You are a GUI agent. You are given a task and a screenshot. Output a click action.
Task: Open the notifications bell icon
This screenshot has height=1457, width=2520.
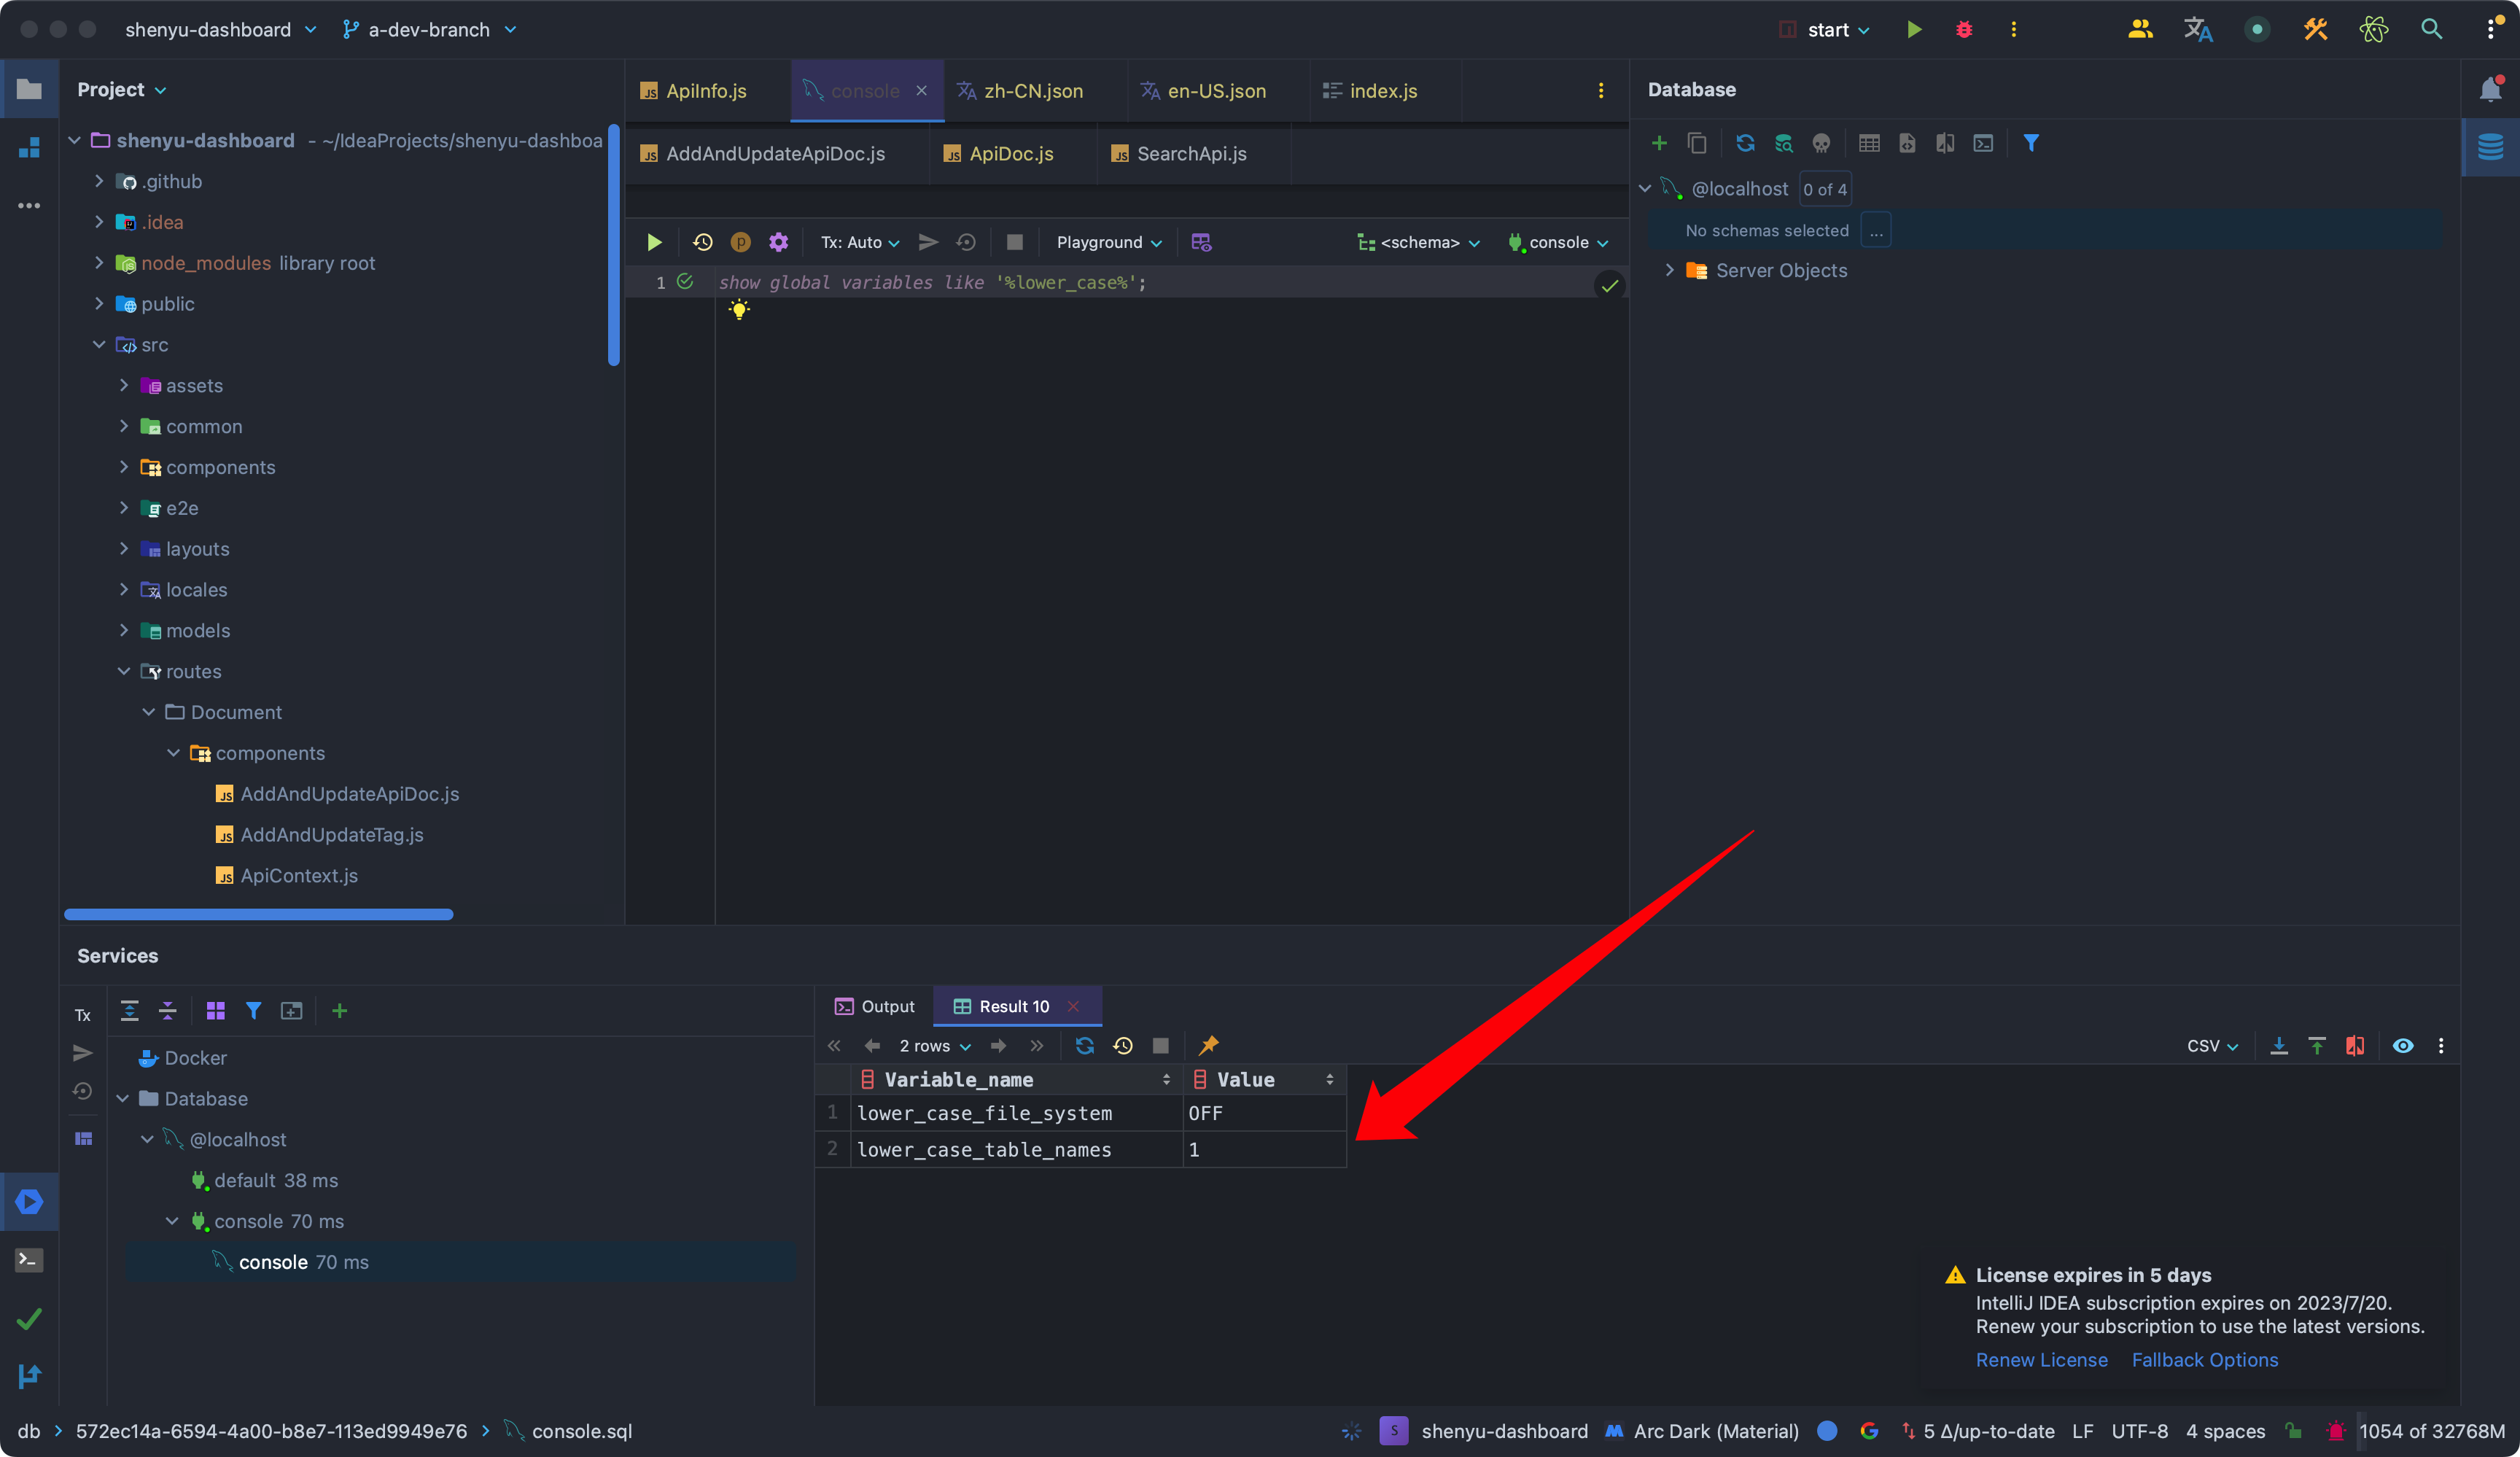[2490, 90]
